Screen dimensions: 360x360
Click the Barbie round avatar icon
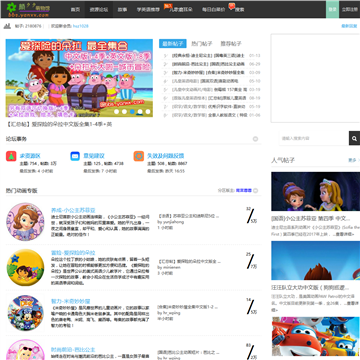(x=25, y=350)
